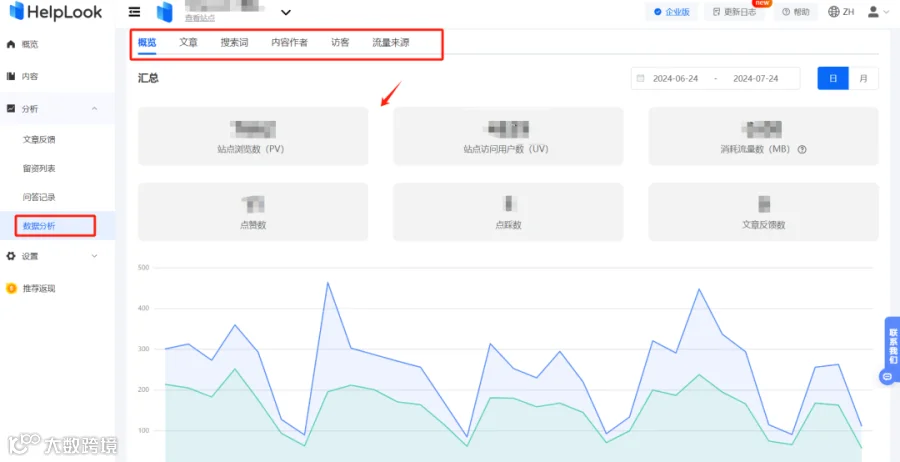The width and height of the screenshot is (900, 462).
Task: Select the 月 monthly view toggle
Action: [863, 79]
